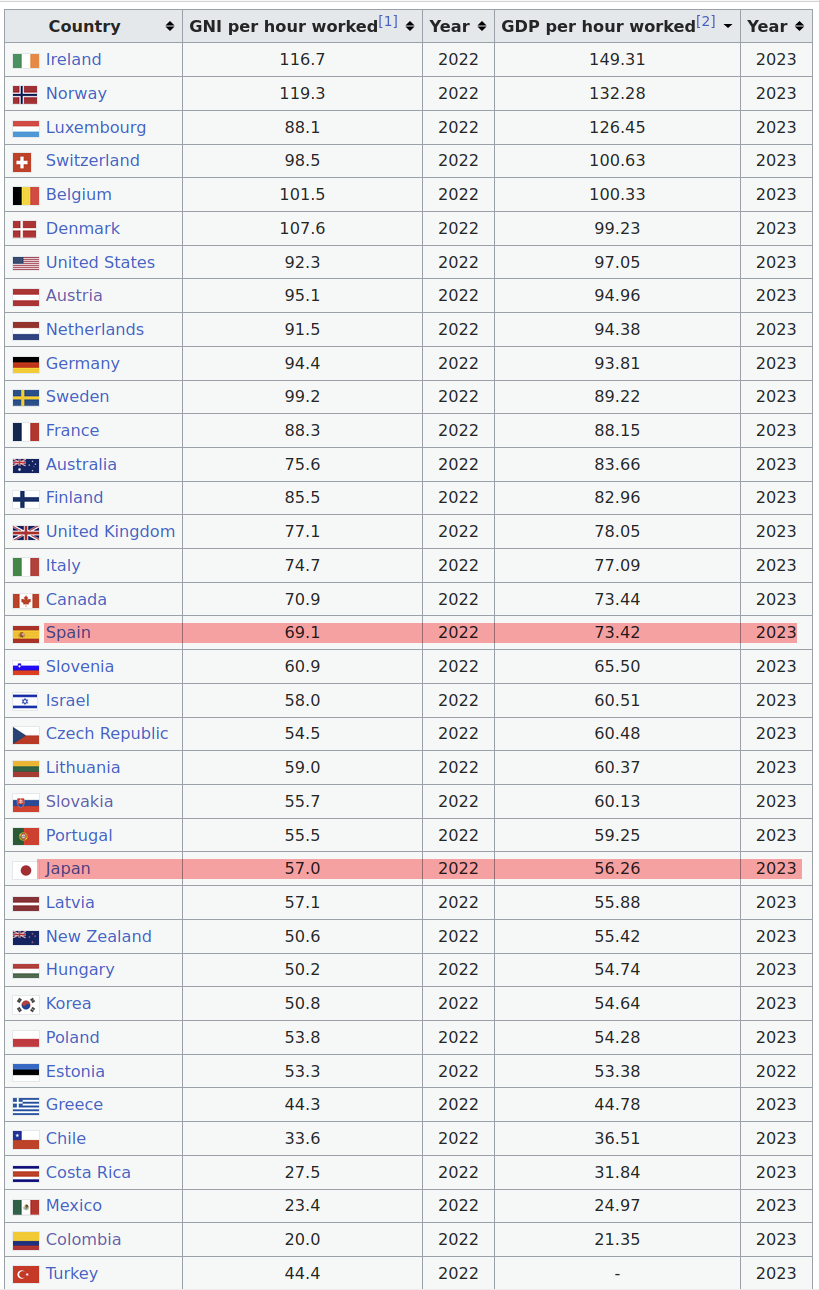Open the Switzerland country link
Viewport: 819px width, 1290px height.
(x=93, y=161)
